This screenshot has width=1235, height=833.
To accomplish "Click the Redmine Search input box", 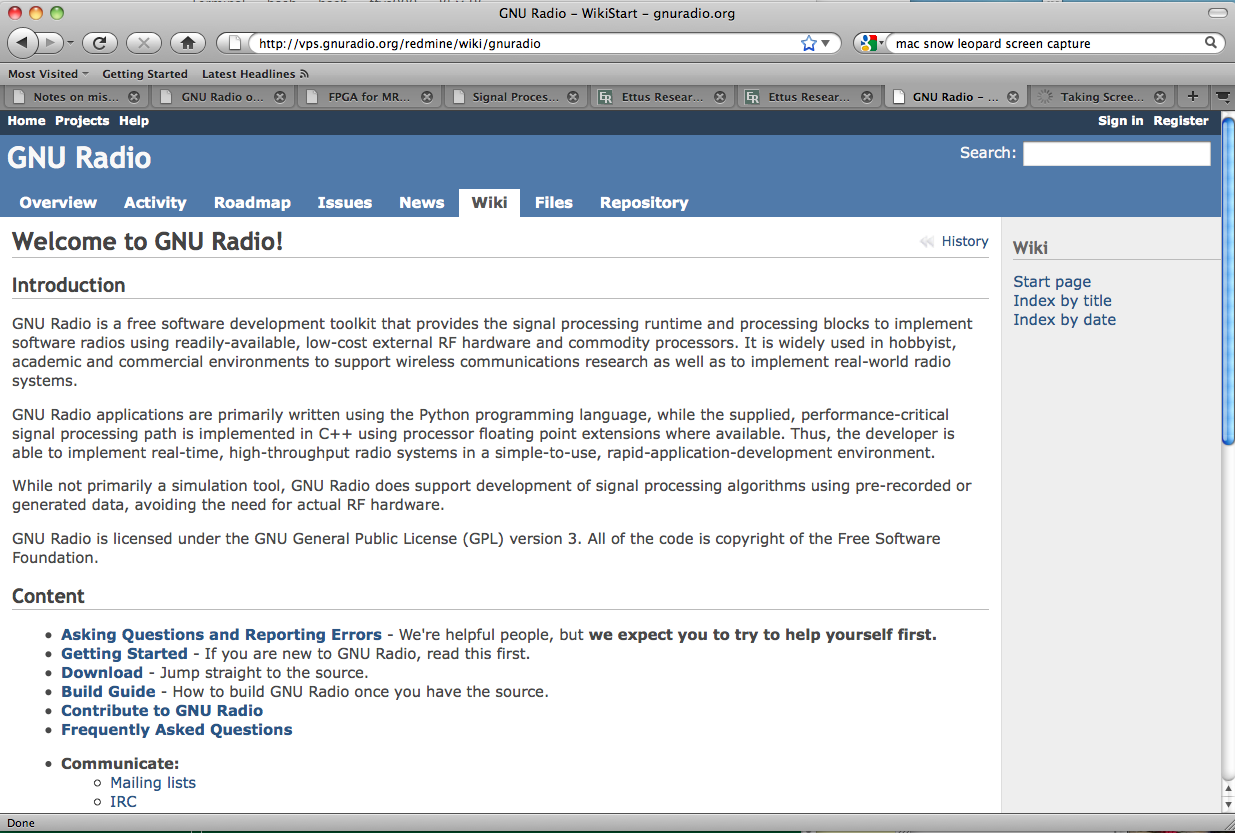I will (1116, 154).
